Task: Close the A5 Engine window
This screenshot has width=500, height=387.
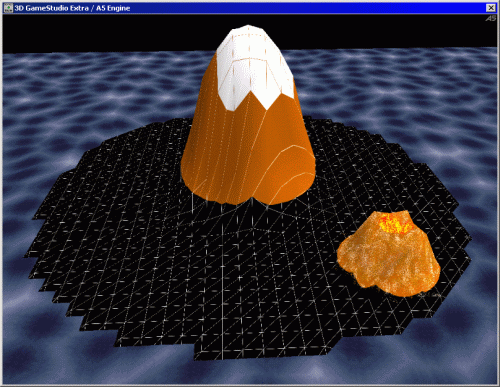Action: 491,8
